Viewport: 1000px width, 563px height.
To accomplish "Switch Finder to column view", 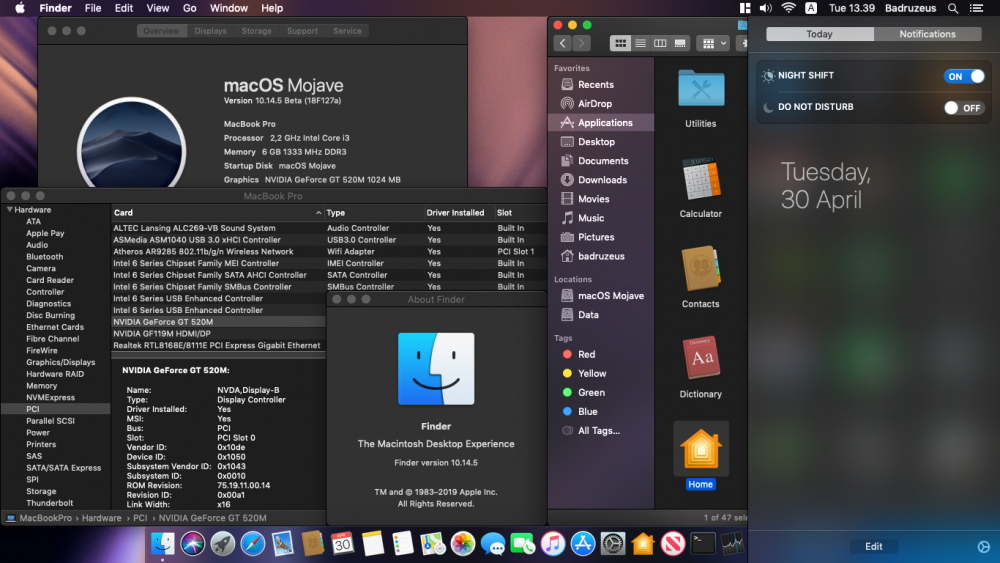I will coord(660,43).
